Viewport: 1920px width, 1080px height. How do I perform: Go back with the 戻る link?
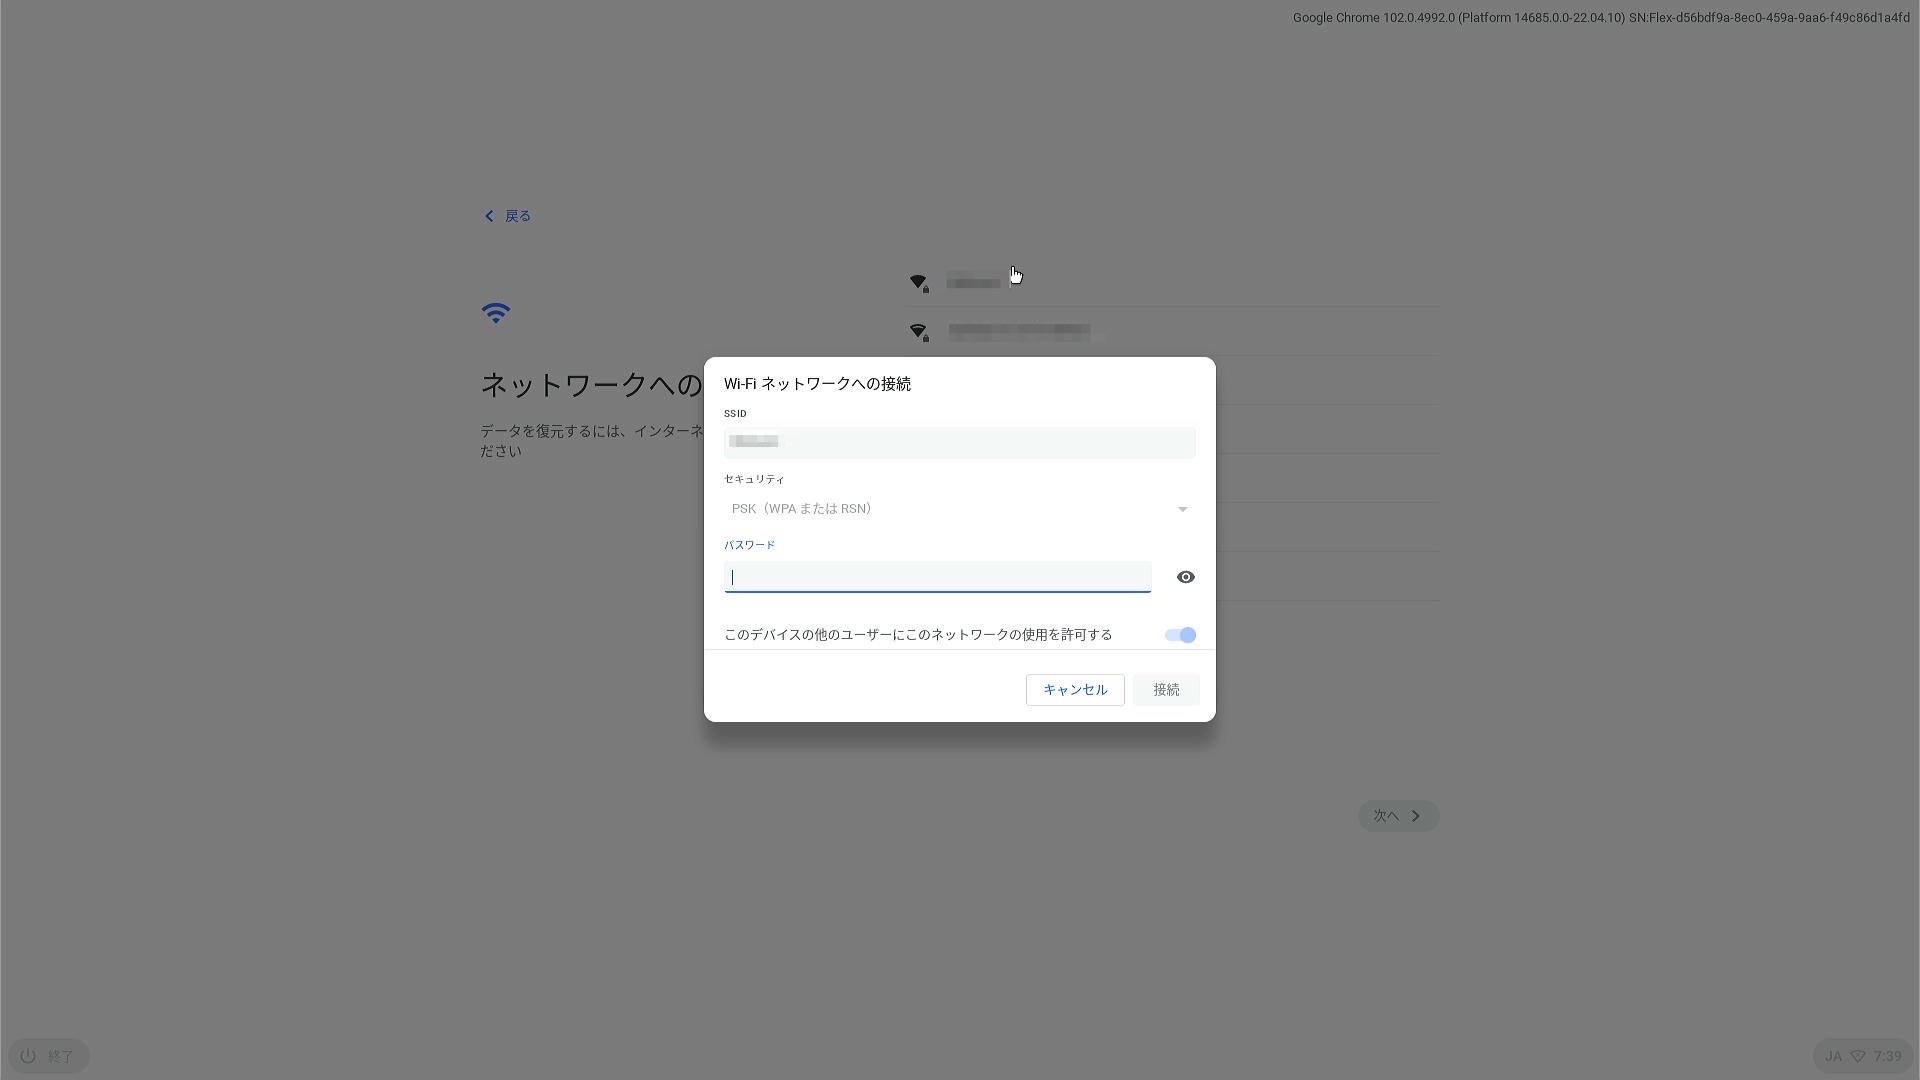pos(507,216)
